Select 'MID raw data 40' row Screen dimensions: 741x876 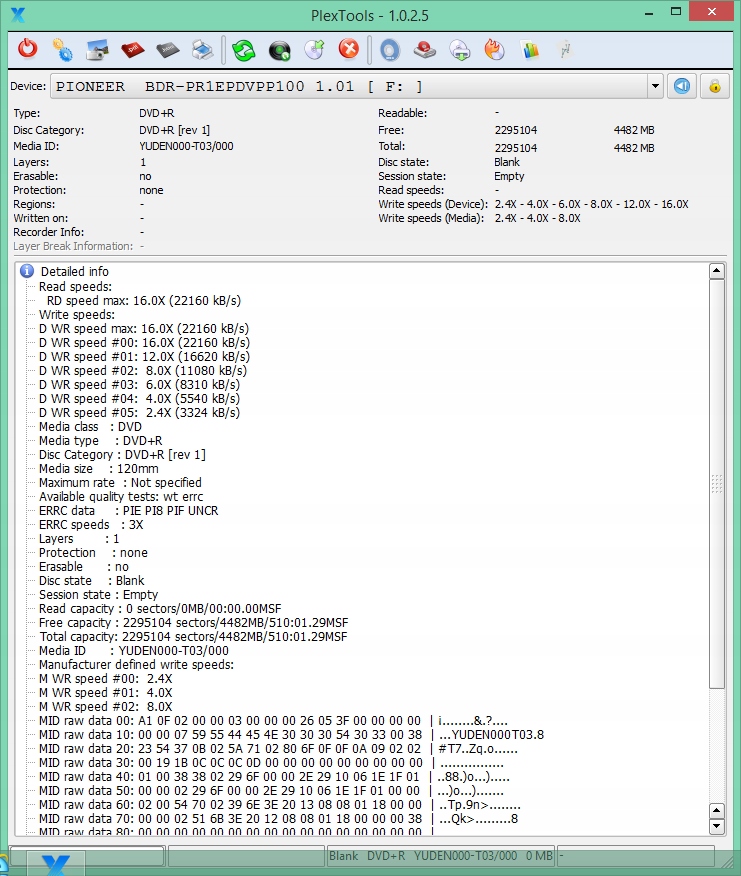pos(274,777)
